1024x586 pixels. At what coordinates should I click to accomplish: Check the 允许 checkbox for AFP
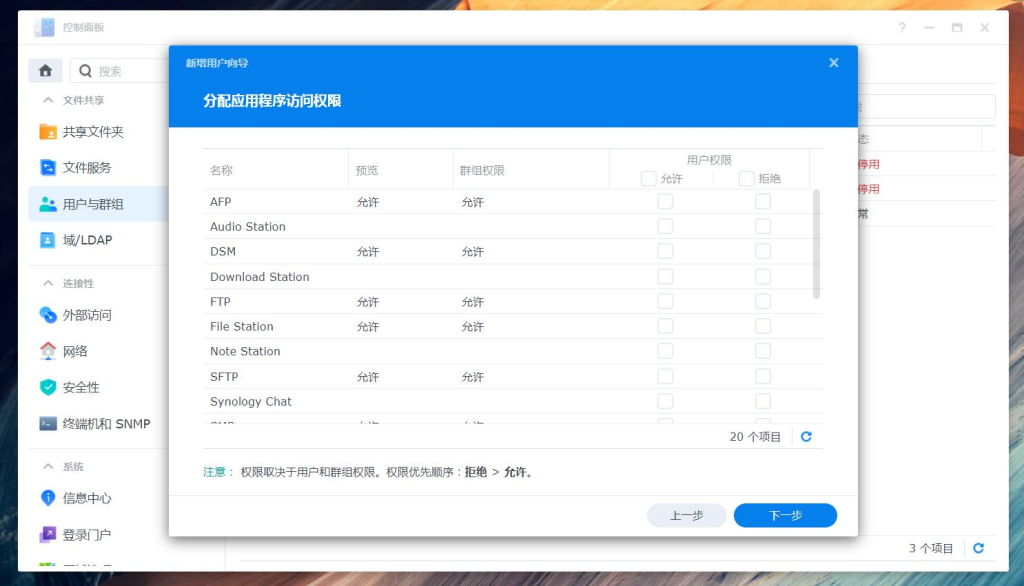coord(664,201)
